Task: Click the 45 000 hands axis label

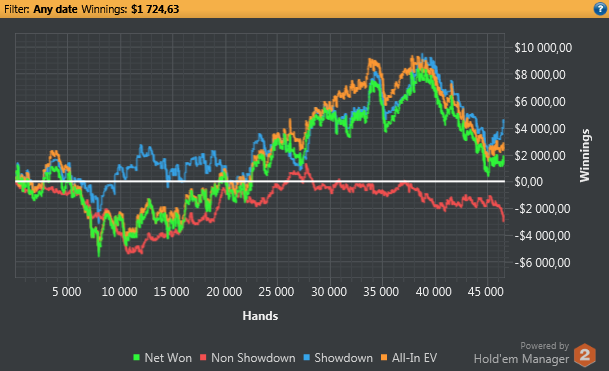Action: click(486, 292)
